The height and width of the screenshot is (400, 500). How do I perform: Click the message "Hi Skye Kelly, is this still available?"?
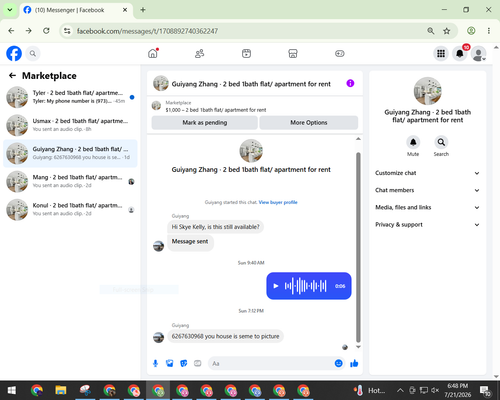coord(215,227)
